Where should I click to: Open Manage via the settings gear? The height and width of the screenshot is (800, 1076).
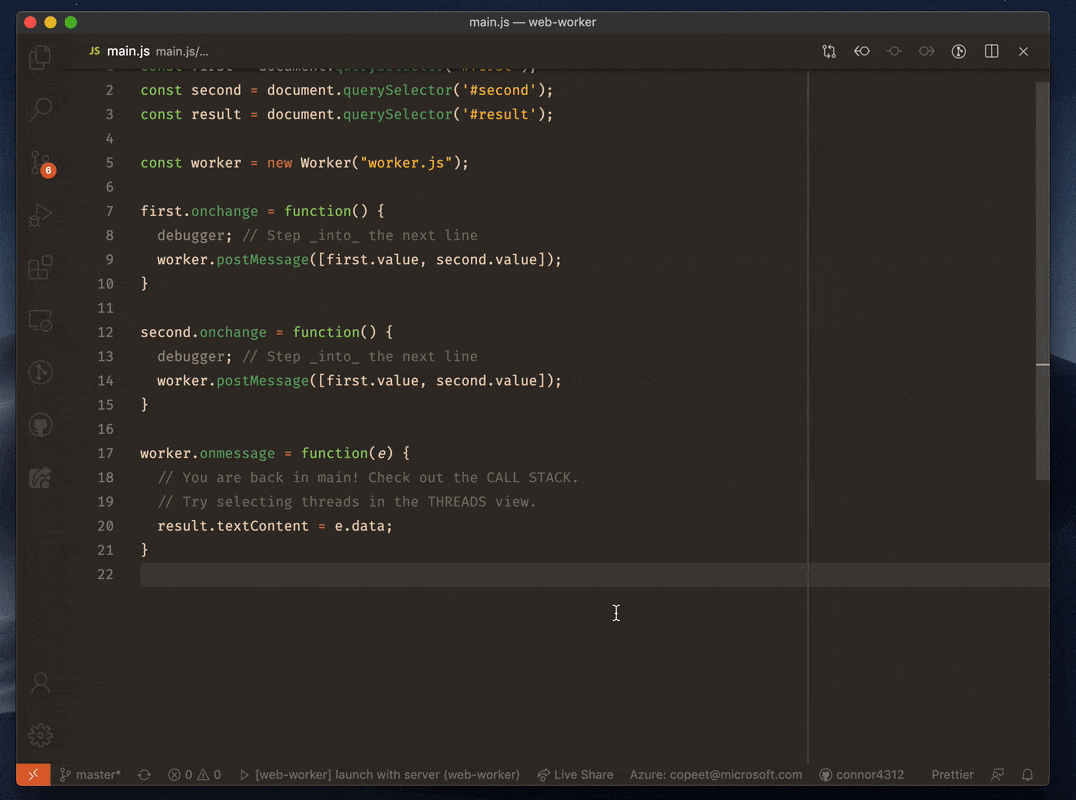(x=40, y=735)
